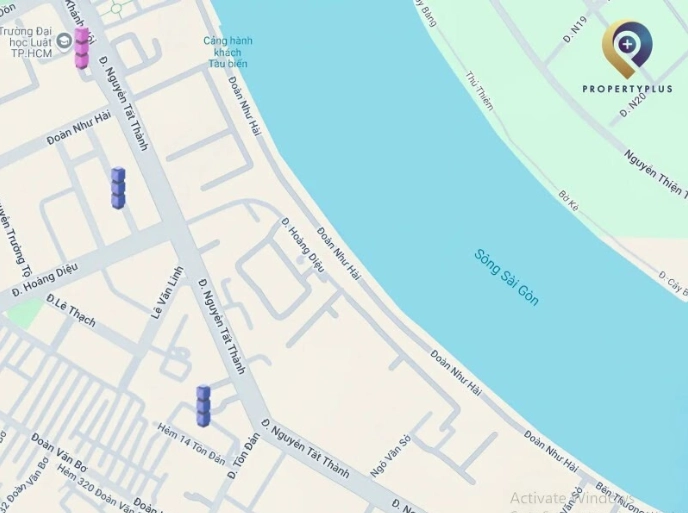Click the Ngô Văn Sở street label

[x=390, y=456]
